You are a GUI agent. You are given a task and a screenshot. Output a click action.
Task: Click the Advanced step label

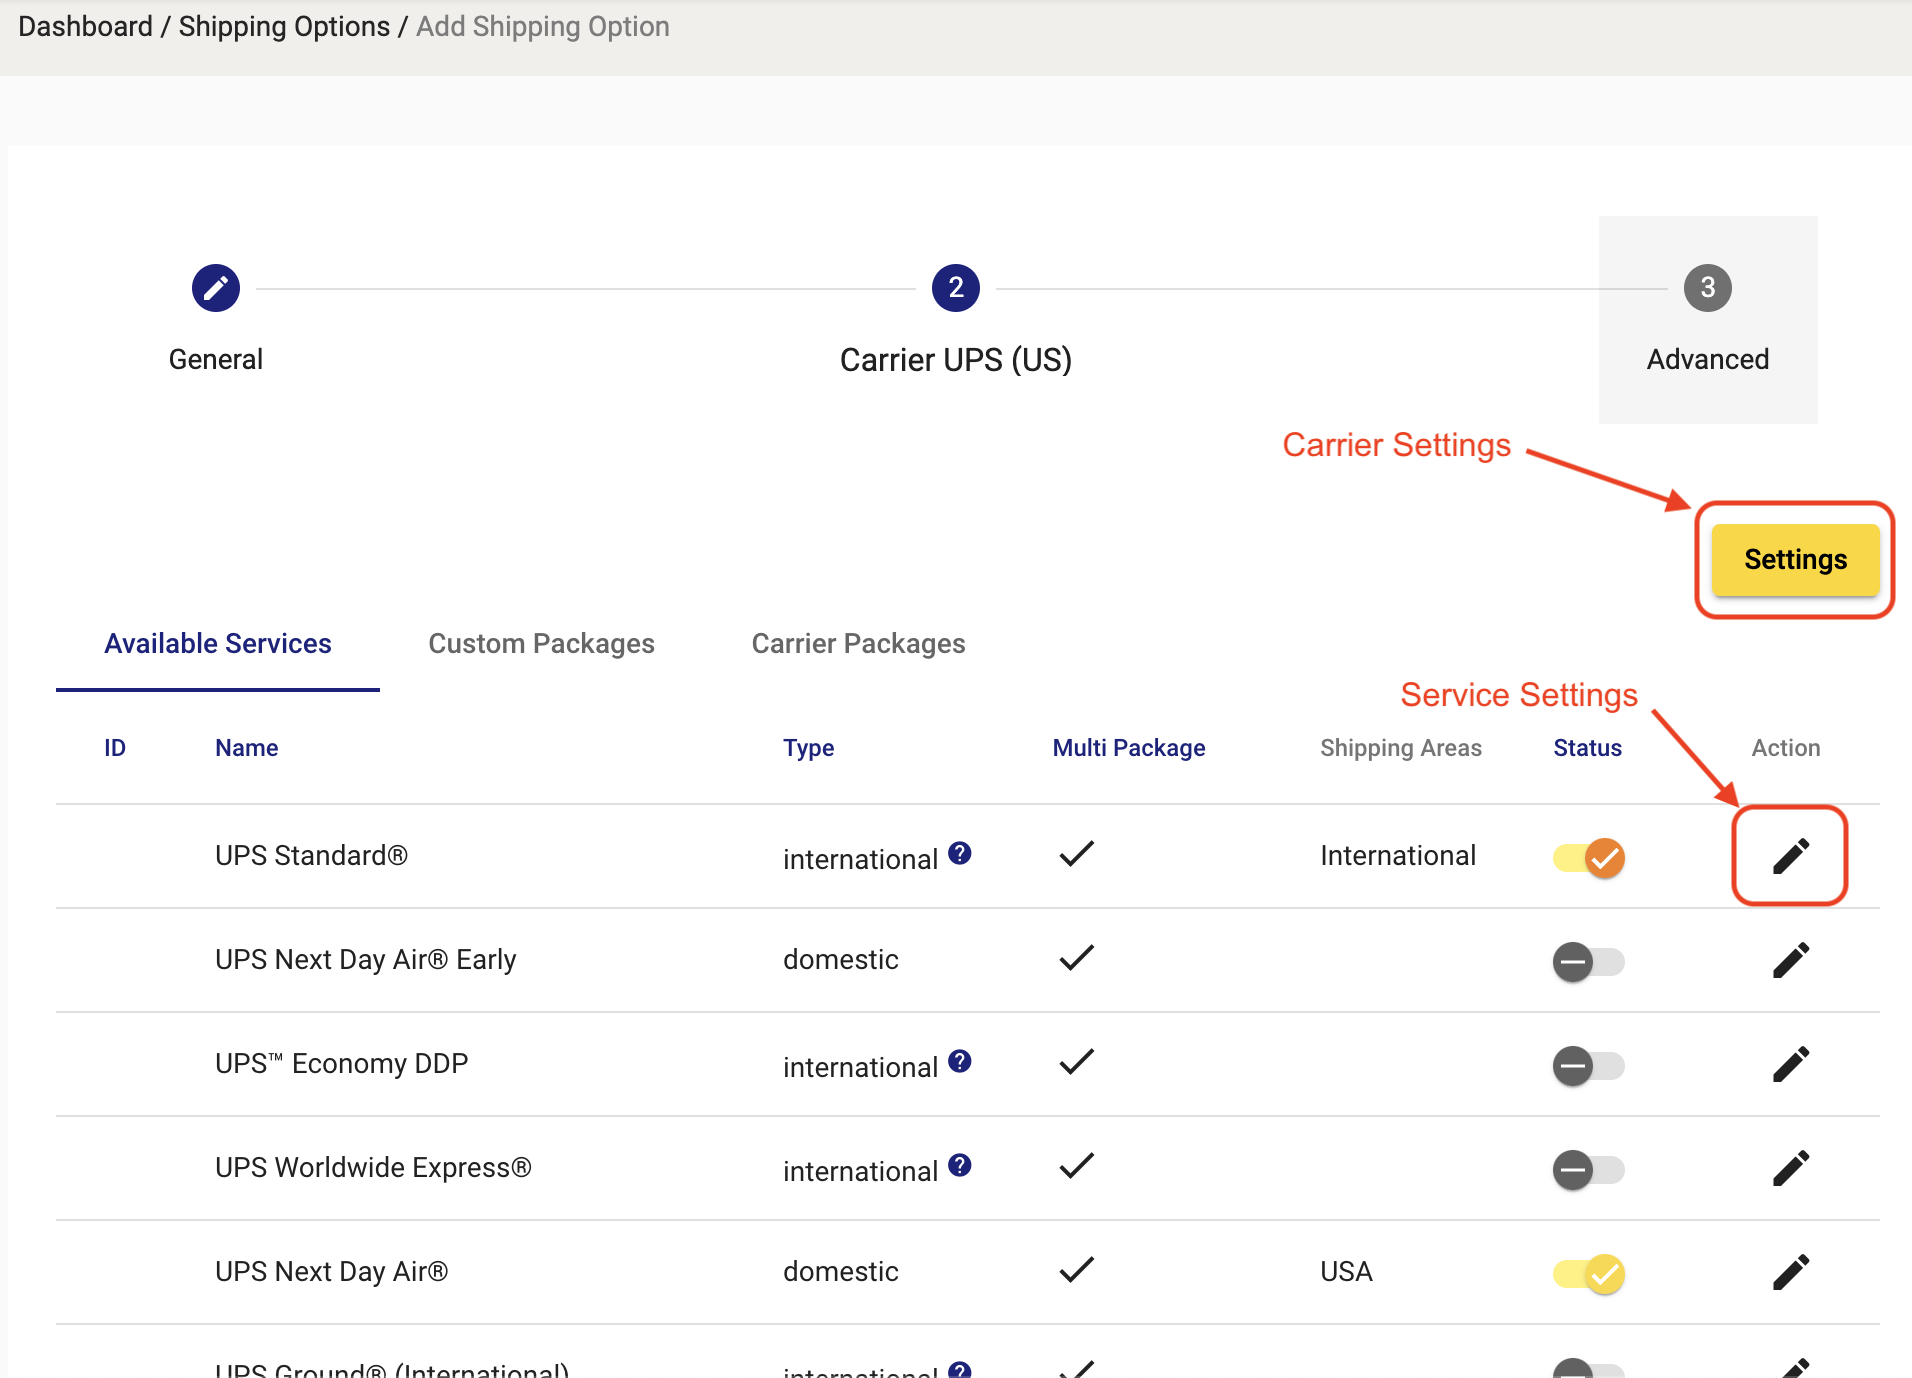1708,360
